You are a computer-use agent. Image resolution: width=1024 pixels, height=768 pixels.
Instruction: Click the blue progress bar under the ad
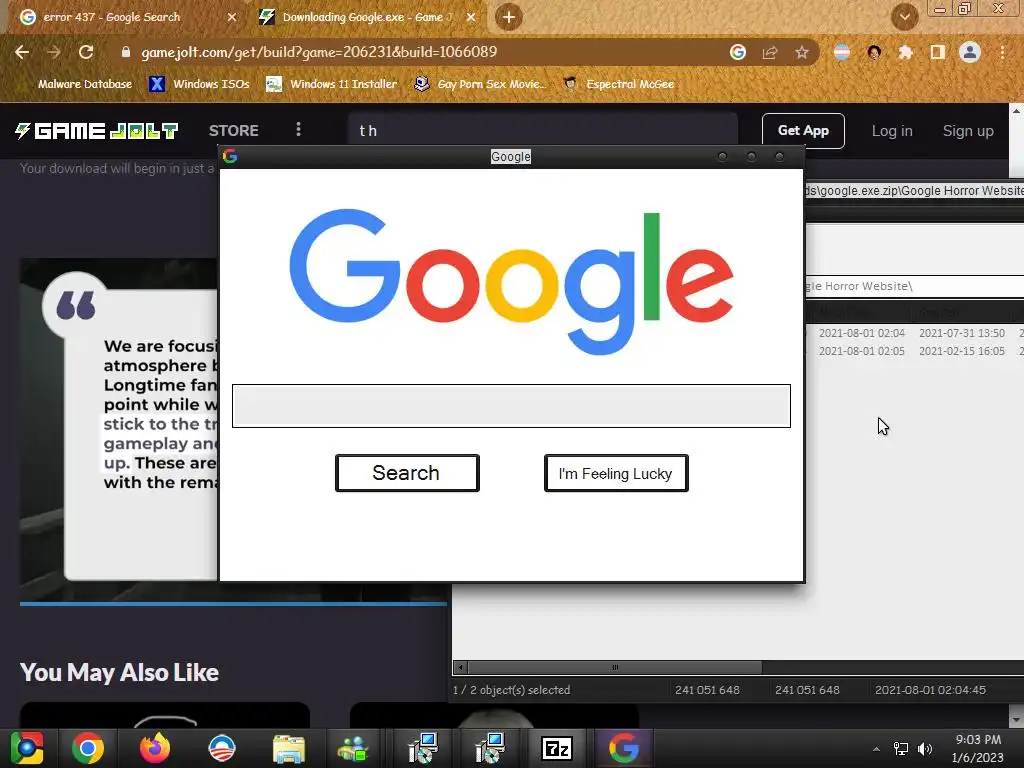click(233, 604)
